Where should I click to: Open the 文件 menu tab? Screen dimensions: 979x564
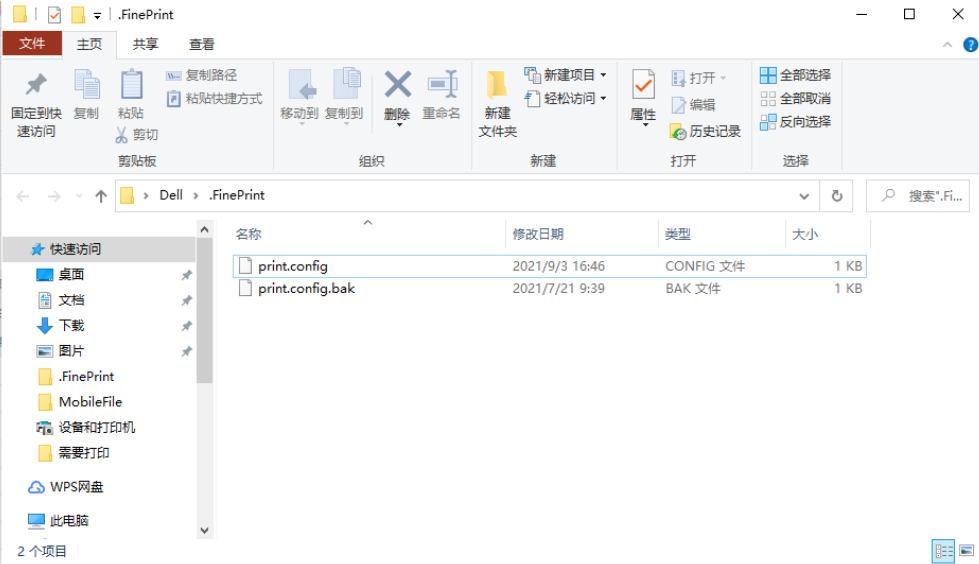[x=32, y=44]
